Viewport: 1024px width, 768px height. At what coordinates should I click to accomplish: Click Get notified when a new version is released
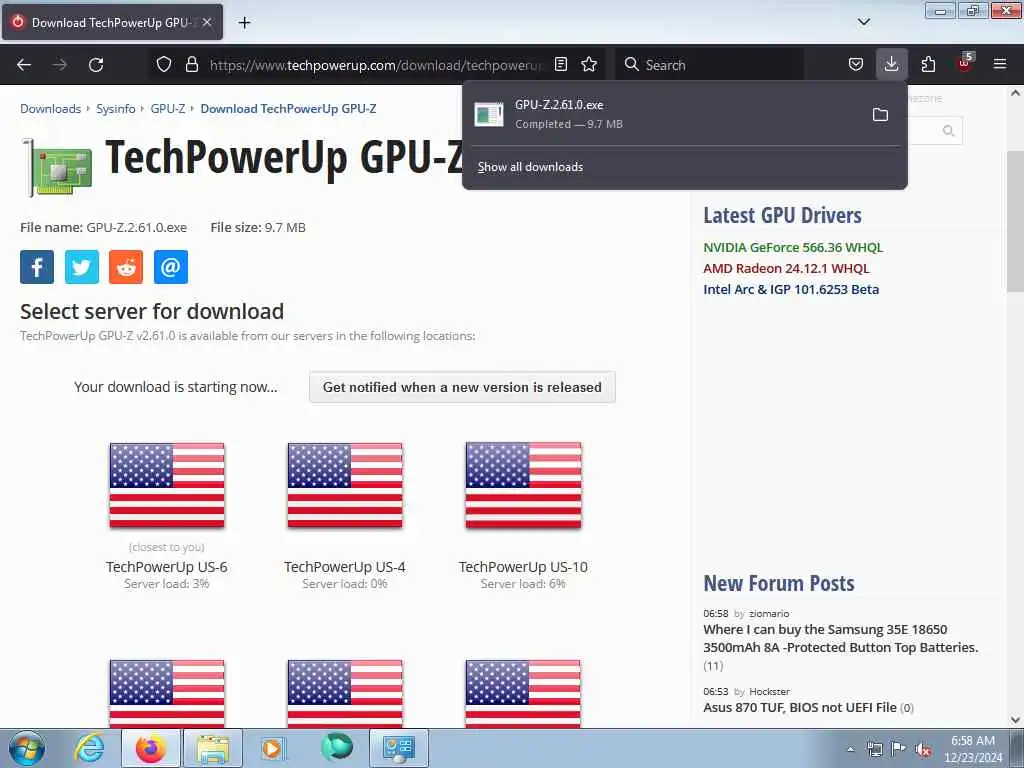point(462,387)
